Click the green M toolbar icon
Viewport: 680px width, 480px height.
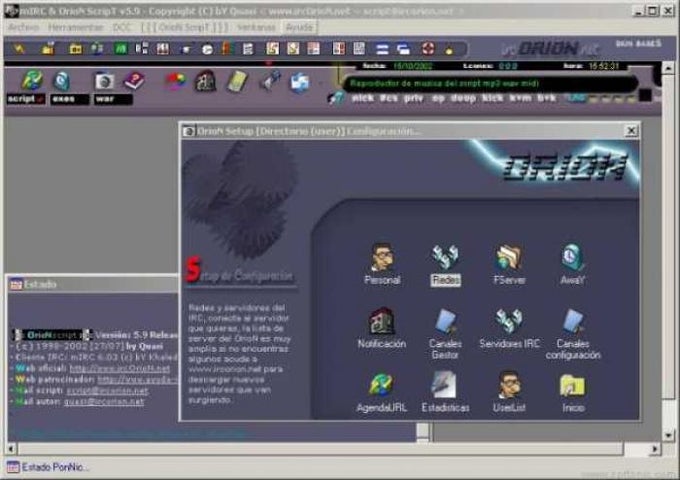coord(120,49)
